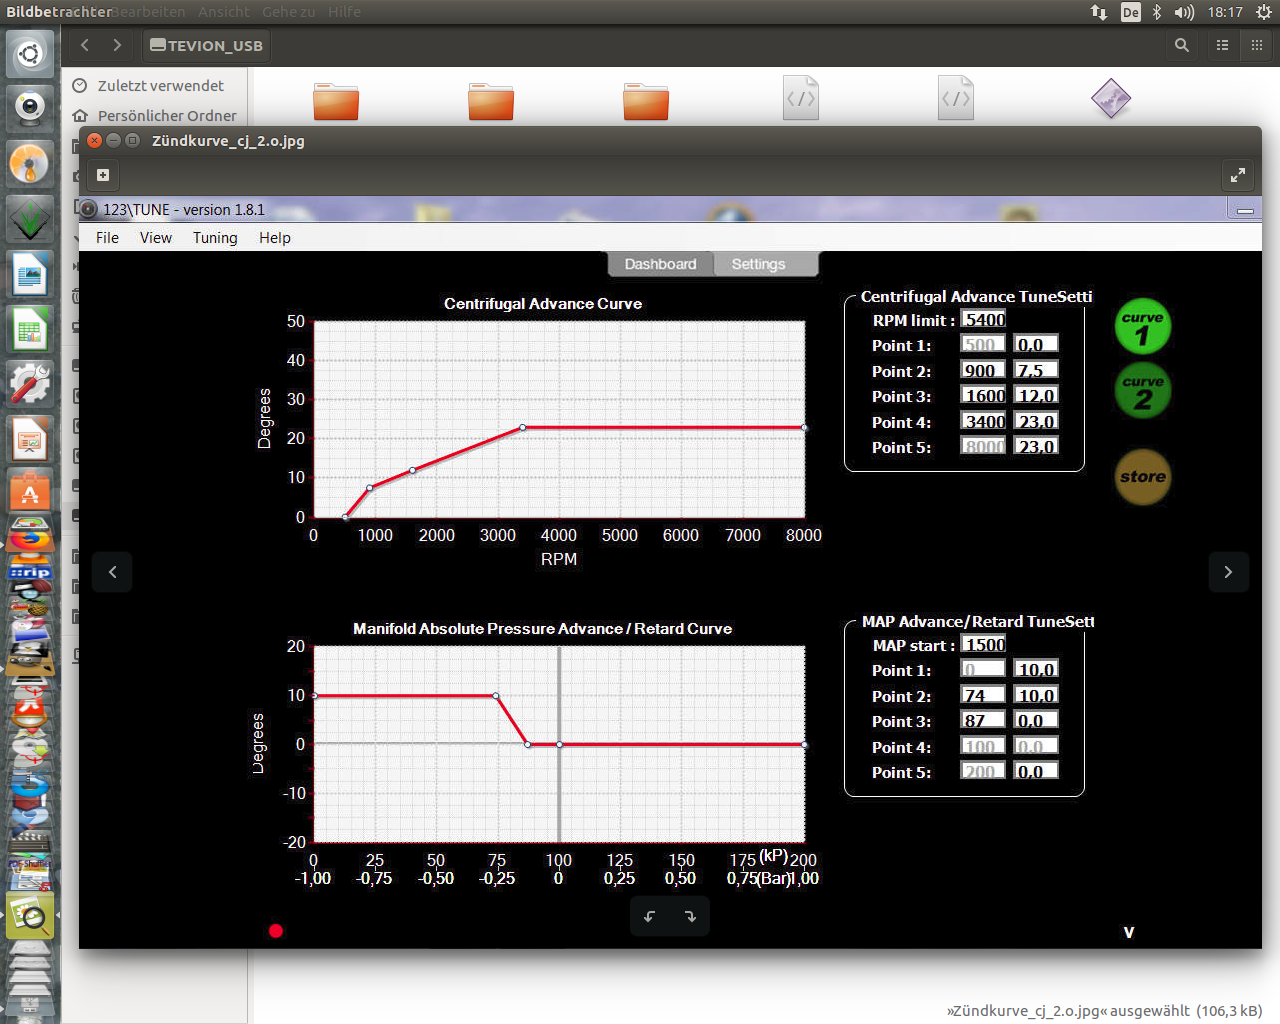1280x1024 pixels.
Task: Select the green curve 1 button
Action: [x=1143, y=327]
